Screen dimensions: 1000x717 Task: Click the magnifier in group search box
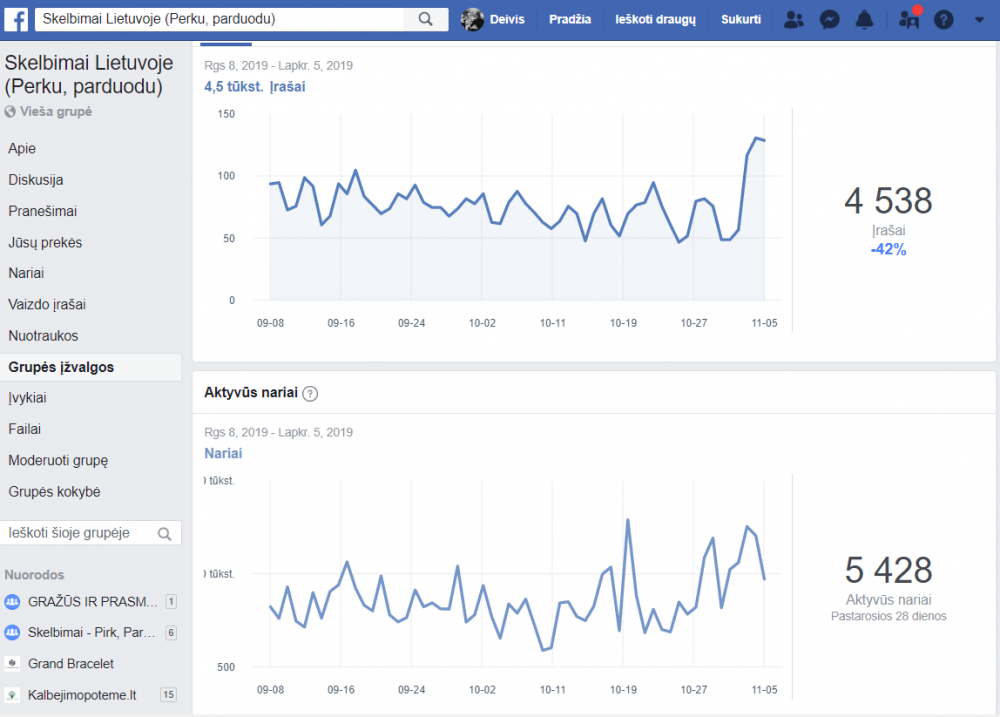point(165,534)
